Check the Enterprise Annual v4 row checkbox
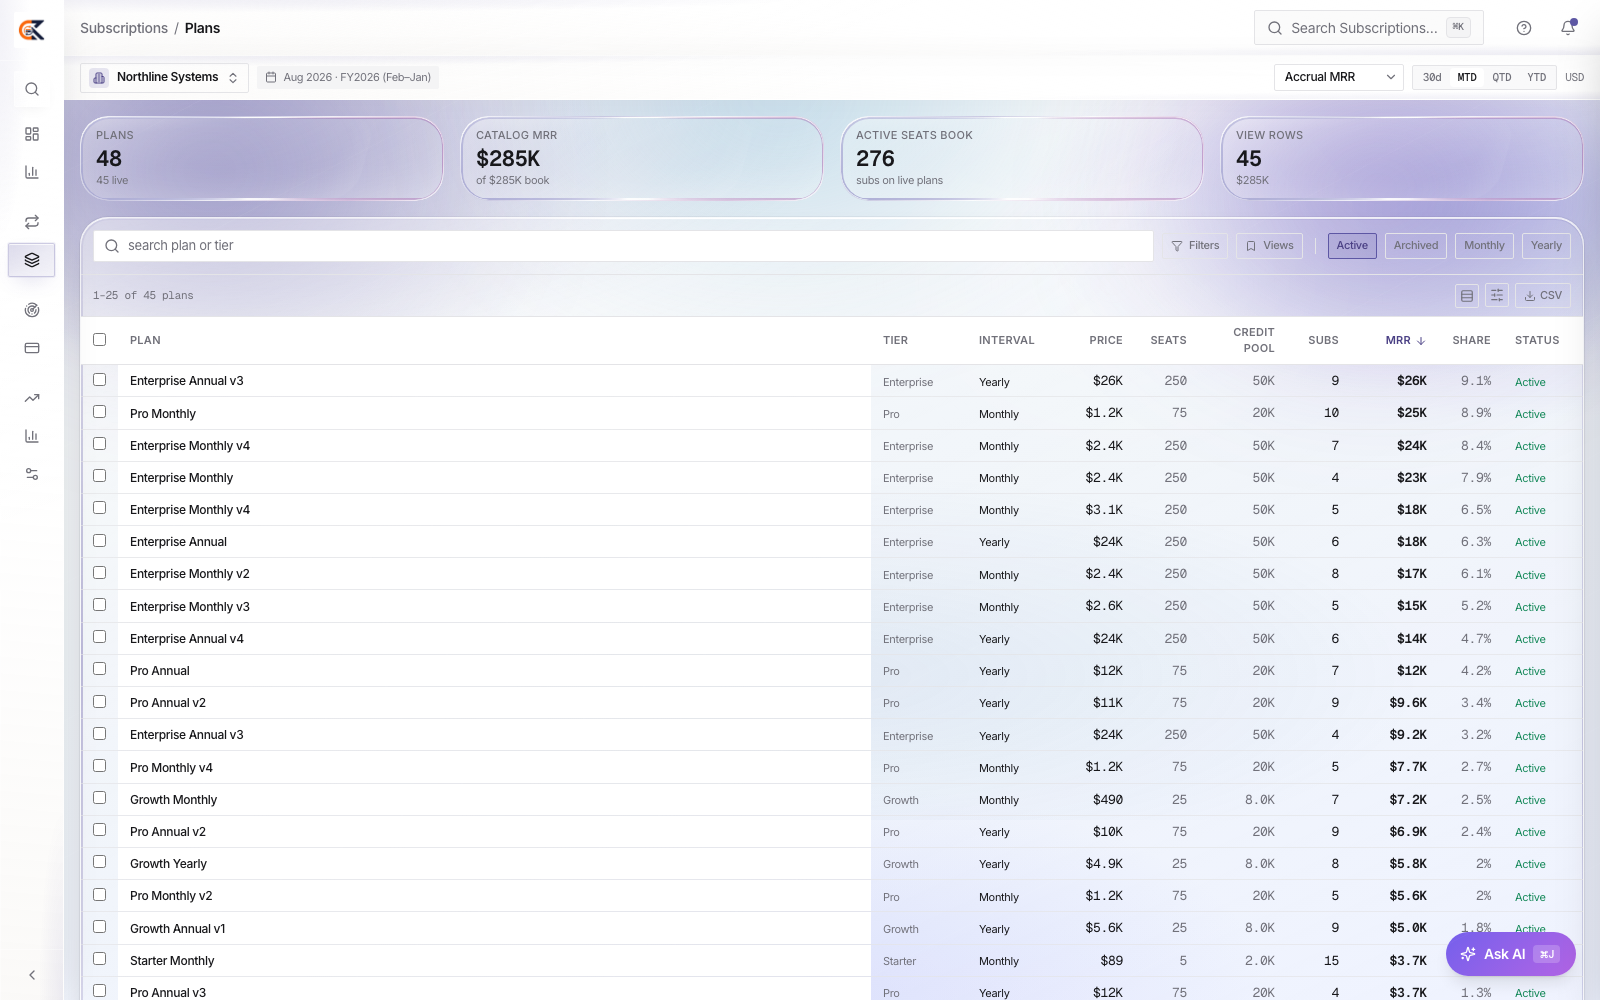This screenshot has height=1000, width=1600. click(100, 637)
